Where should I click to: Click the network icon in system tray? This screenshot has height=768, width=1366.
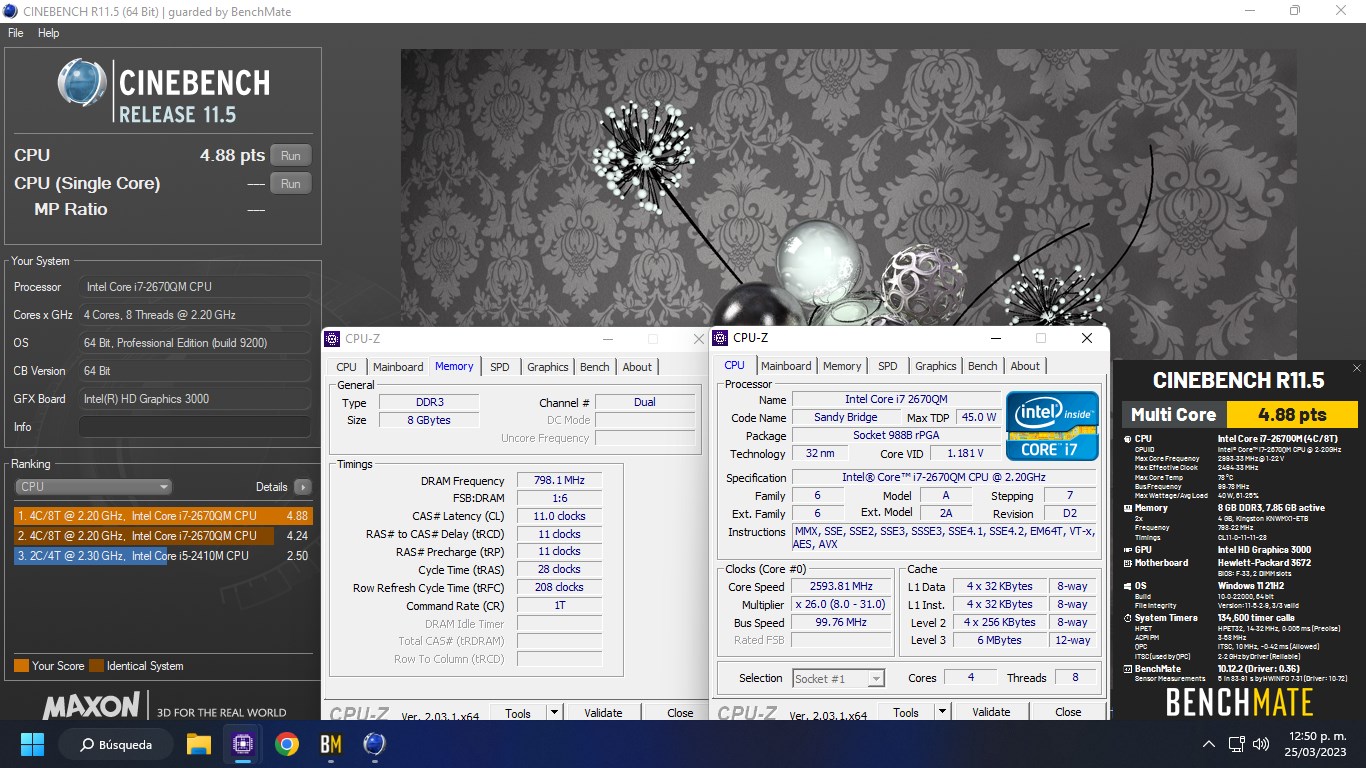tap(1238, 744)
